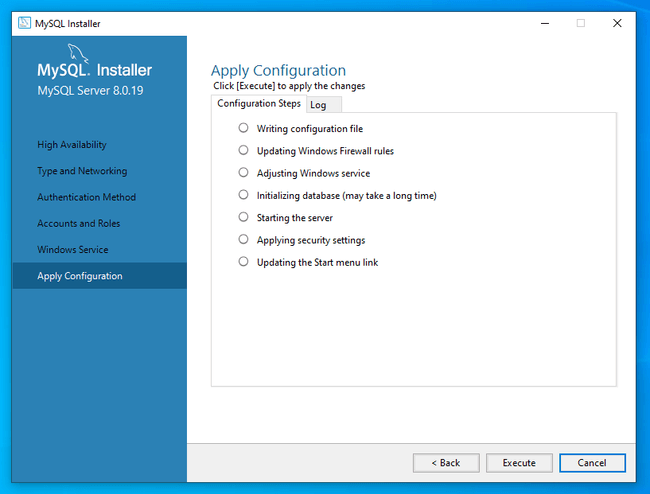Select the Updating Windows Firewall rules indicator
The image size is (650, 494).
coord(243,150)
